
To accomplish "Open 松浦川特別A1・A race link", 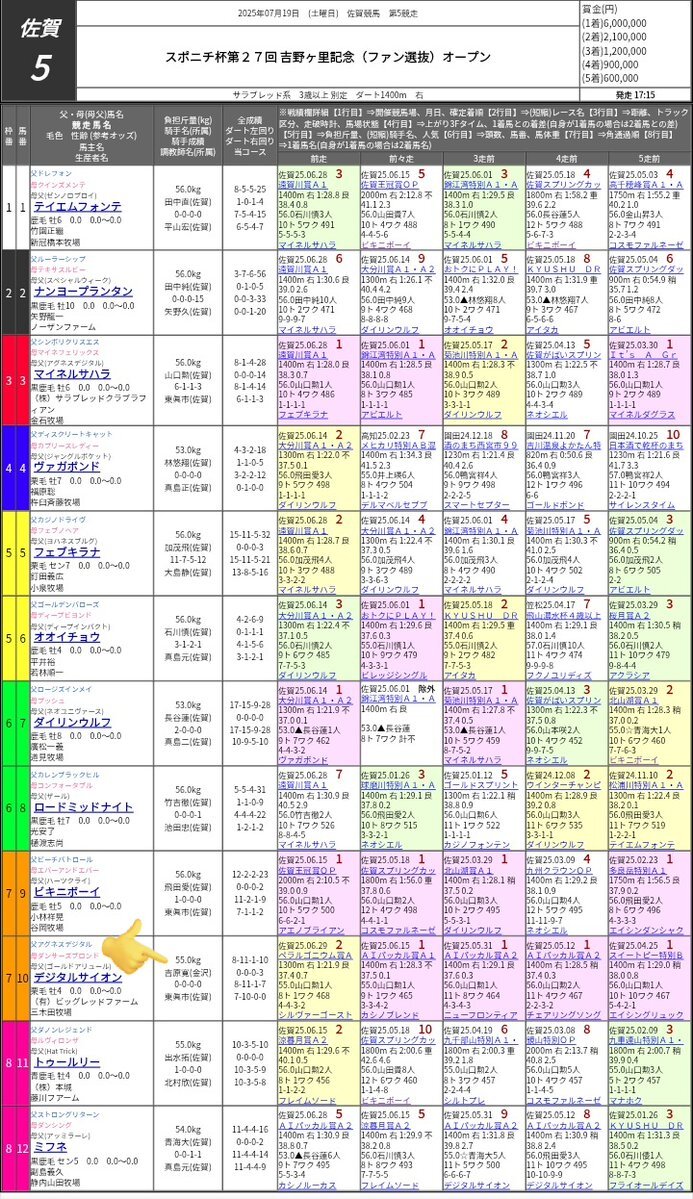I will (x=646, y=785).
